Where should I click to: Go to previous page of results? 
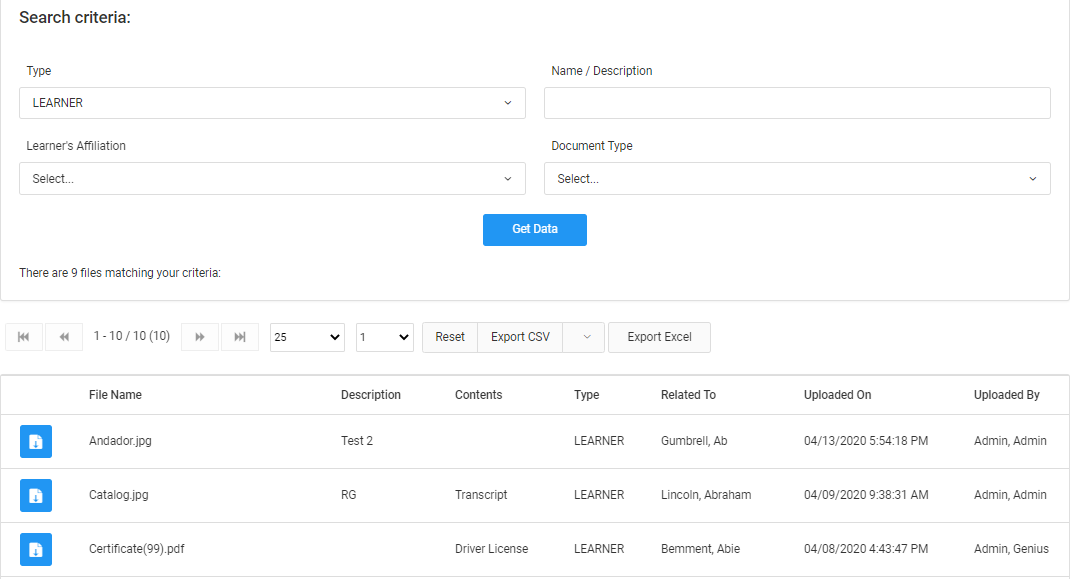[x=64, y=337]
